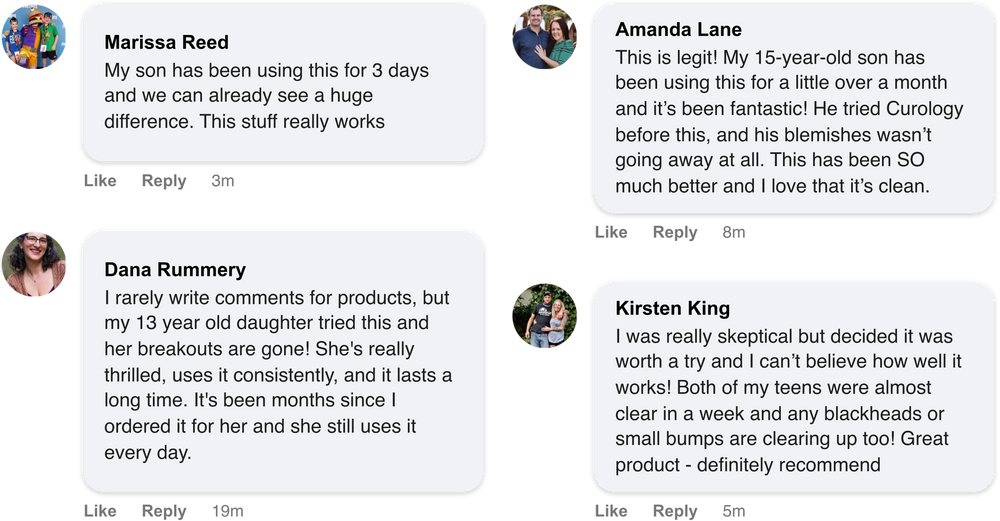The width and height of the screenshot is (1000, 521).
Task: Open Amanda Lane's profile name link
Action: [x=678, y=30]
